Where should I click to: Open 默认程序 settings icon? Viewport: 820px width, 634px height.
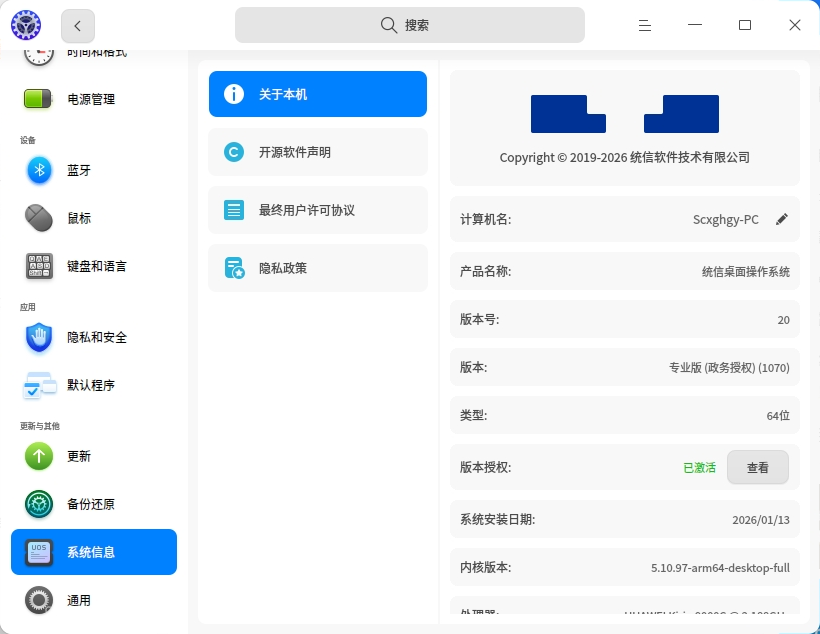38,385
